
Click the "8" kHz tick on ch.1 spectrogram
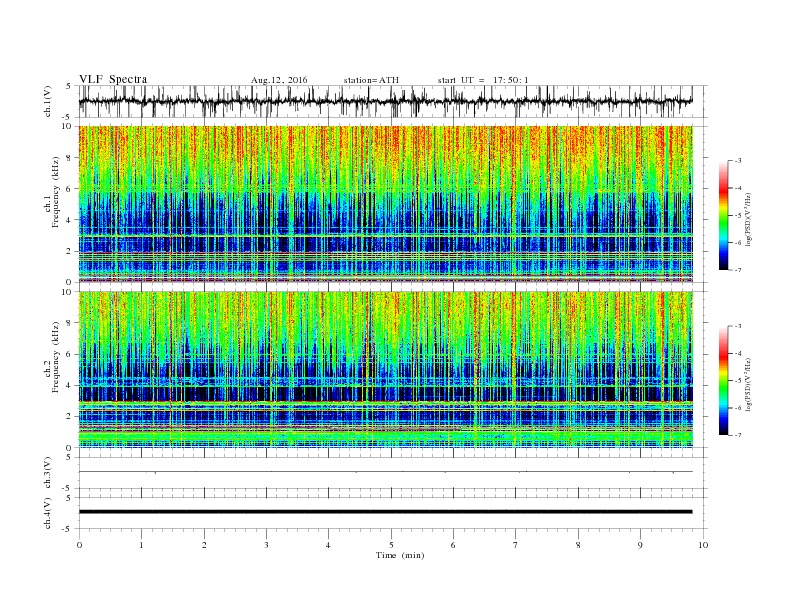point(70,158)
